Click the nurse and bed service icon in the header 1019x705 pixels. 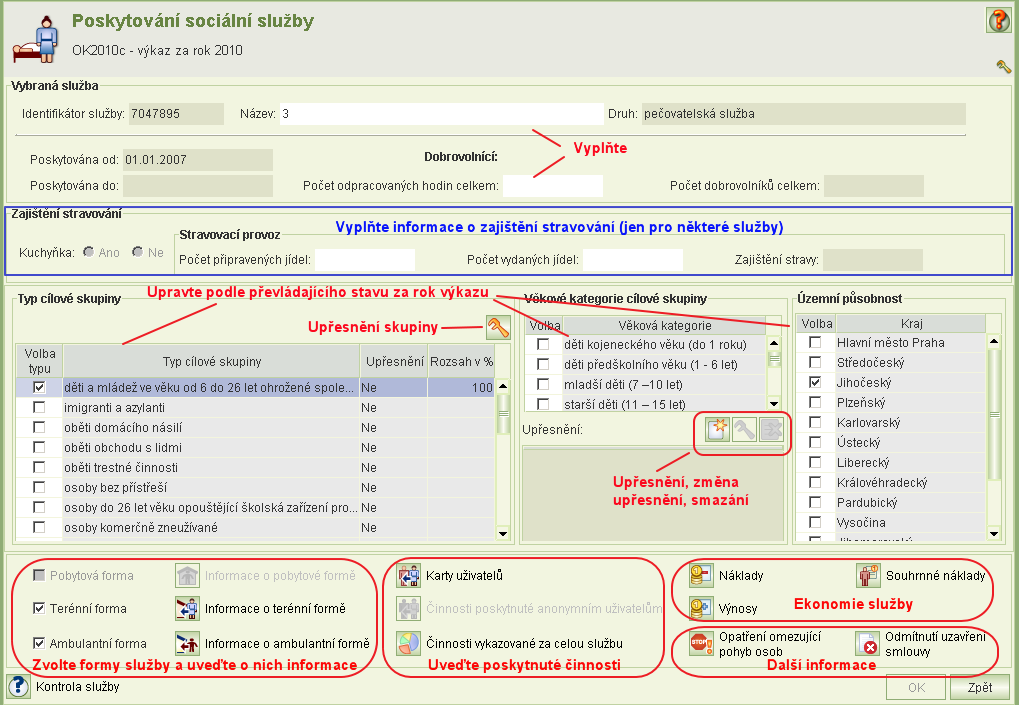tap(36, 40)
